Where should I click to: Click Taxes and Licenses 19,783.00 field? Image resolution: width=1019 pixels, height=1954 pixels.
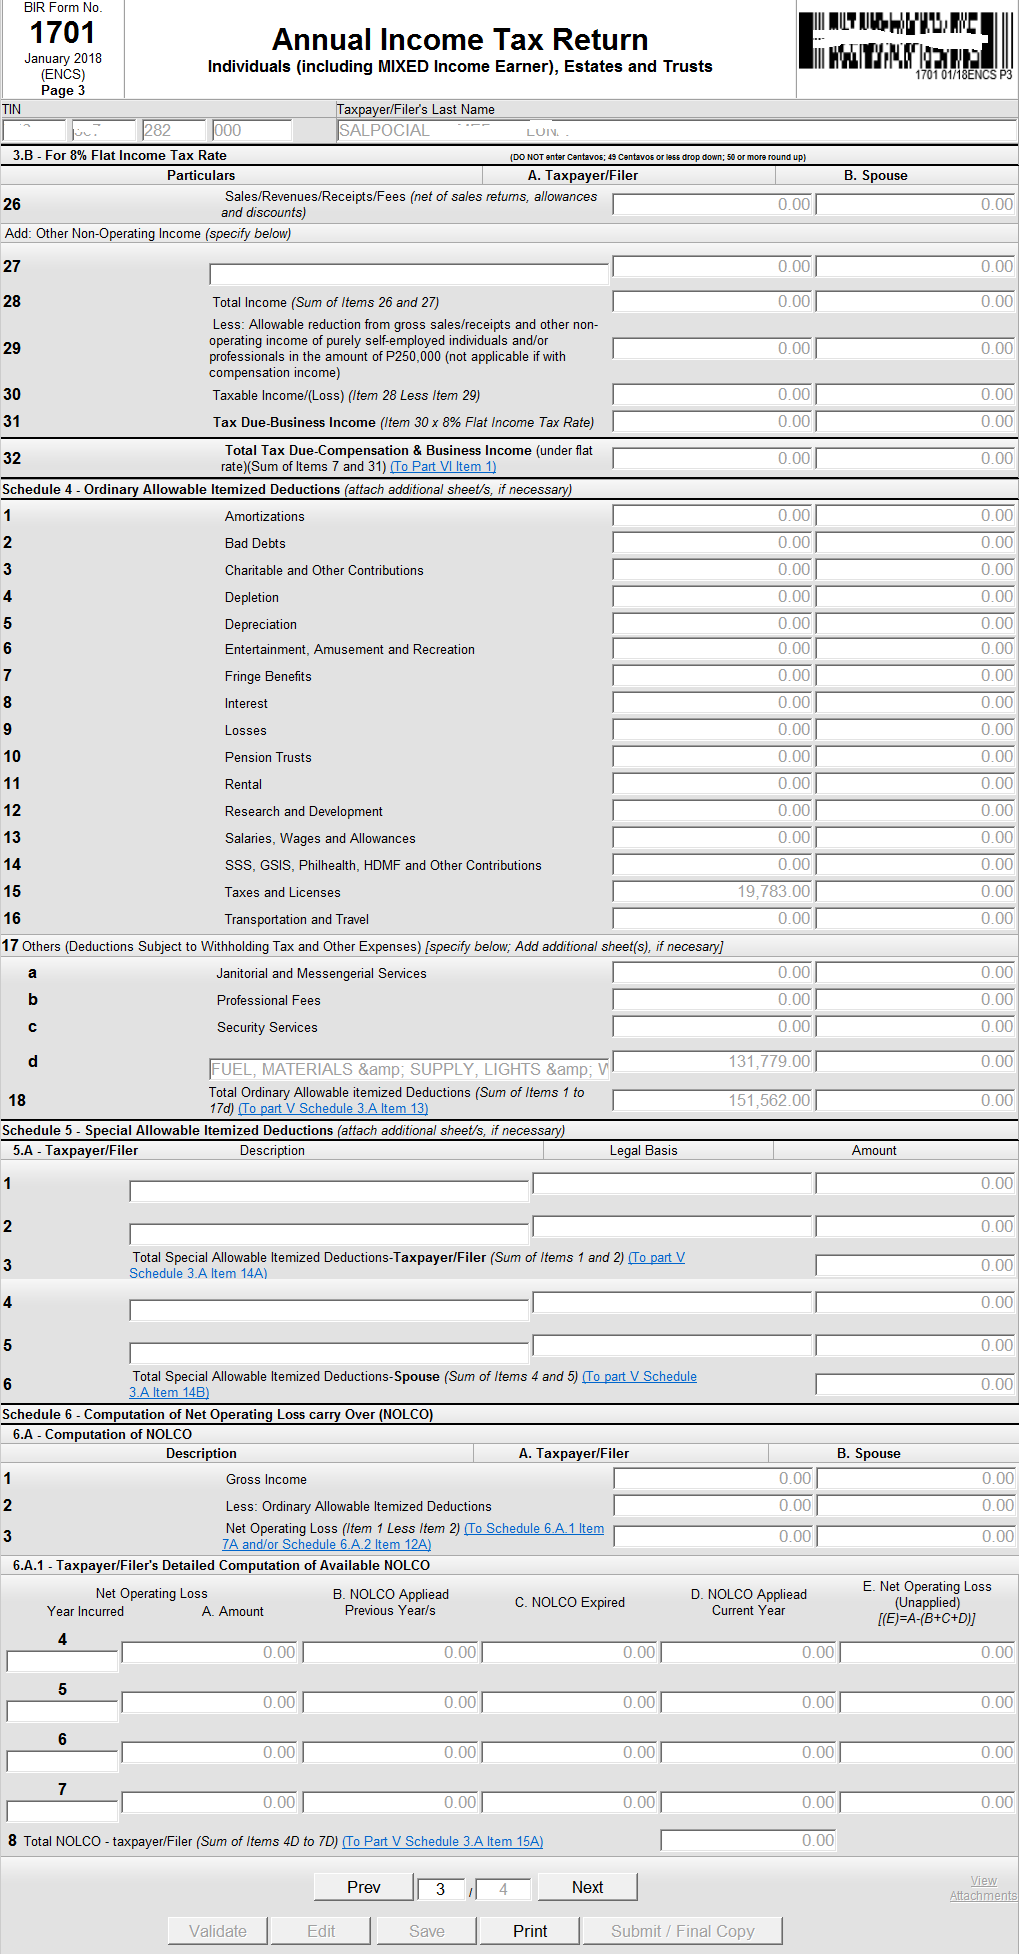pos(713,892)
